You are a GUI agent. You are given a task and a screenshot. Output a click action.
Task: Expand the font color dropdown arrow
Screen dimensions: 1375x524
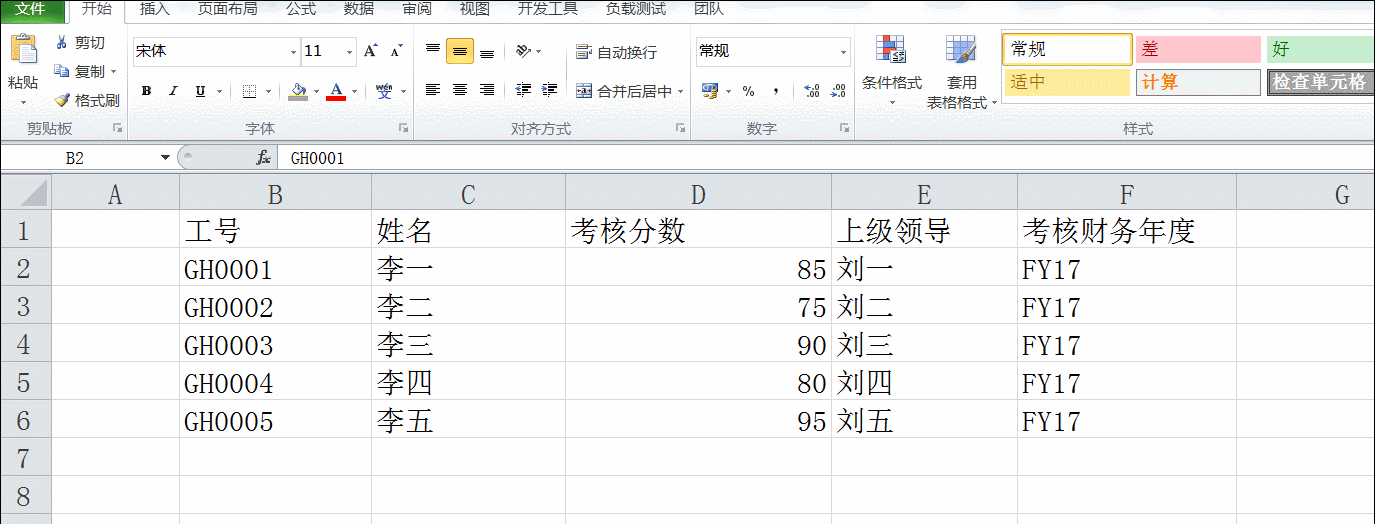pos(354,91)
